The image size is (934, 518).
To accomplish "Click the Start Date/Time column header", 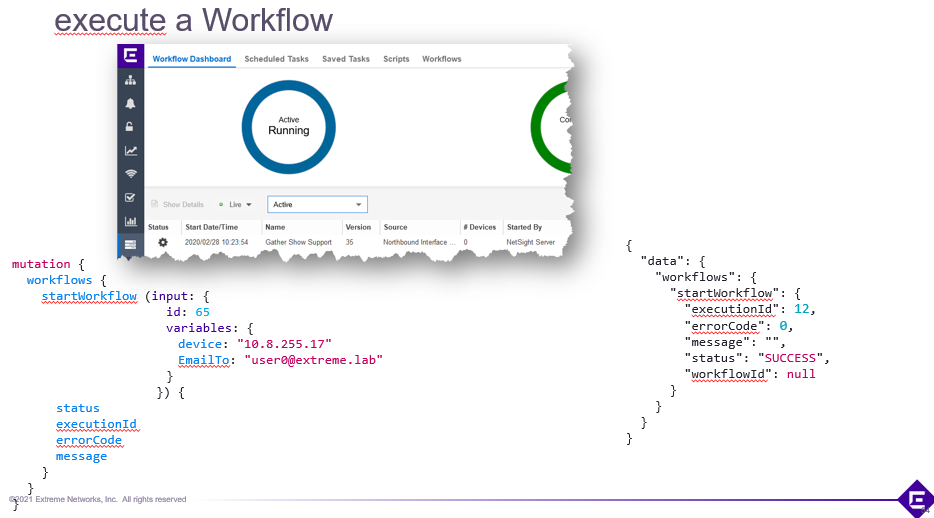I will [211, 227].
